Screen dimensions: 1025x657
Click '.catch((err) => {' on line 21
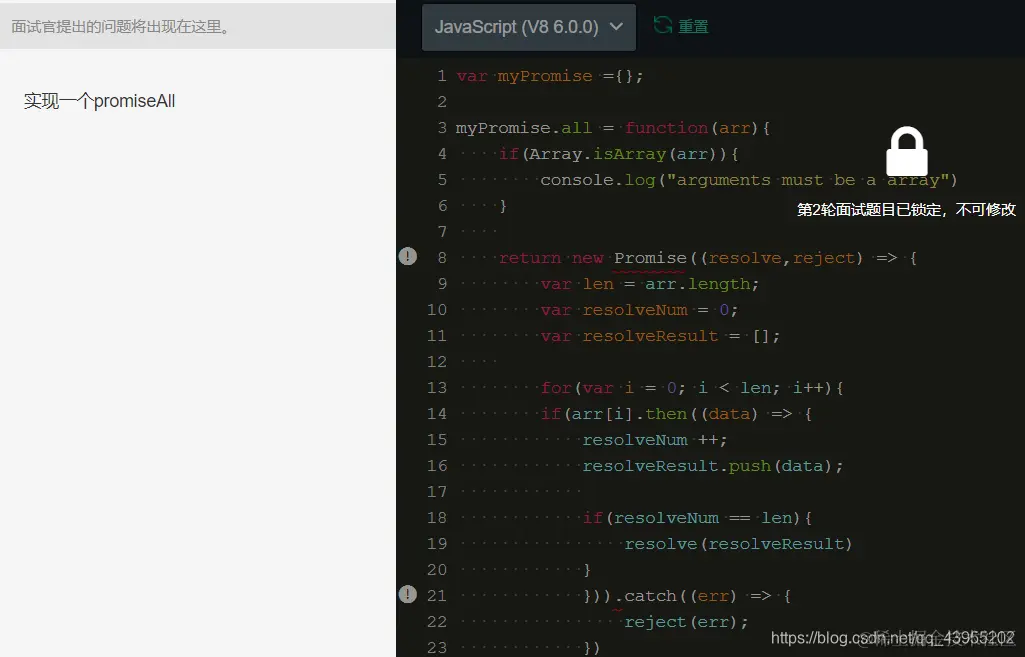pyautogui.click(x=702, y=596)
